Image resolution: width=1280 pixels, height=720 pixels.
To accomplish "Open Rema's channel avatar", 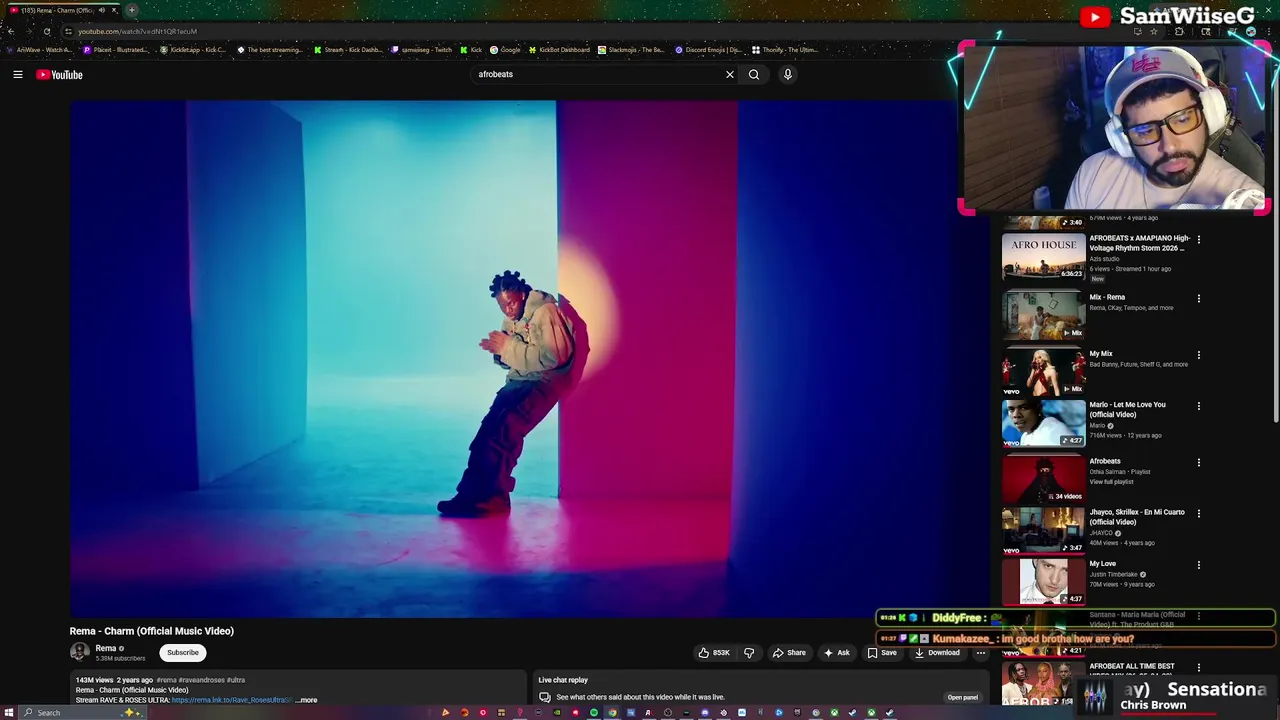I will click(80, 652).
